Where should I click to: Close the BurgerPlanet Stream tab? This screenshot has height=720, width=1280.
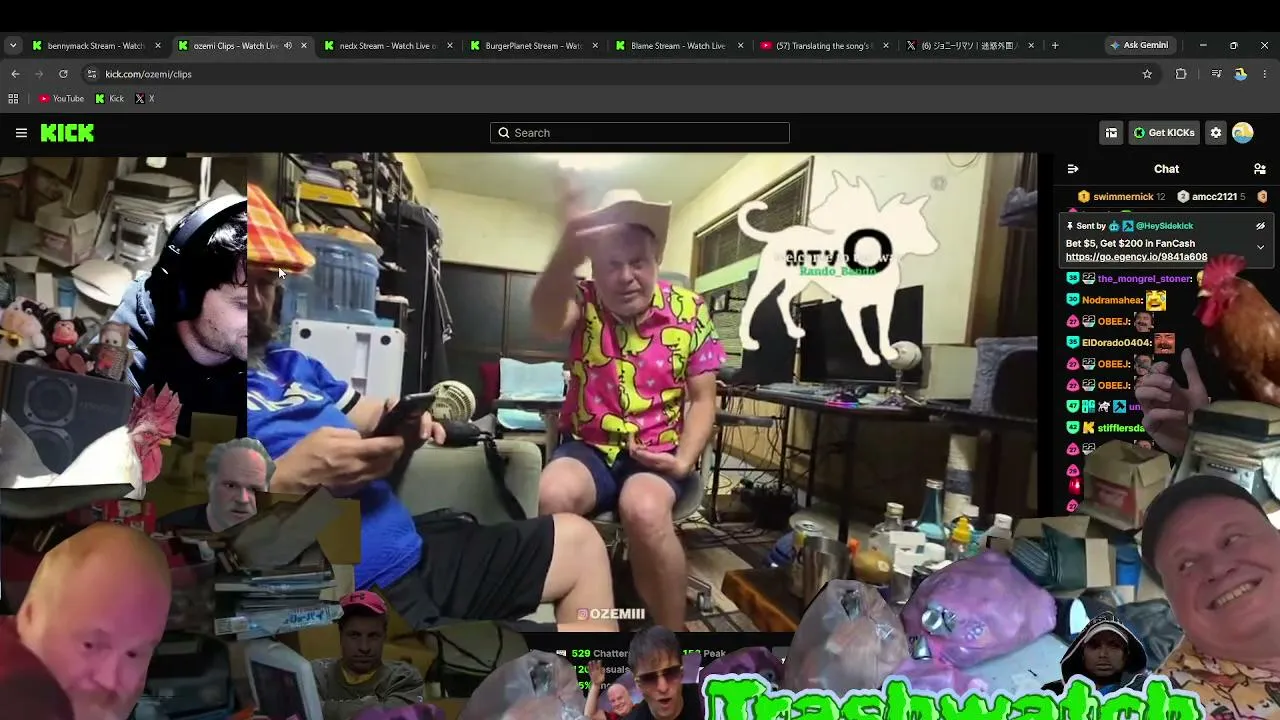point(595,45)
